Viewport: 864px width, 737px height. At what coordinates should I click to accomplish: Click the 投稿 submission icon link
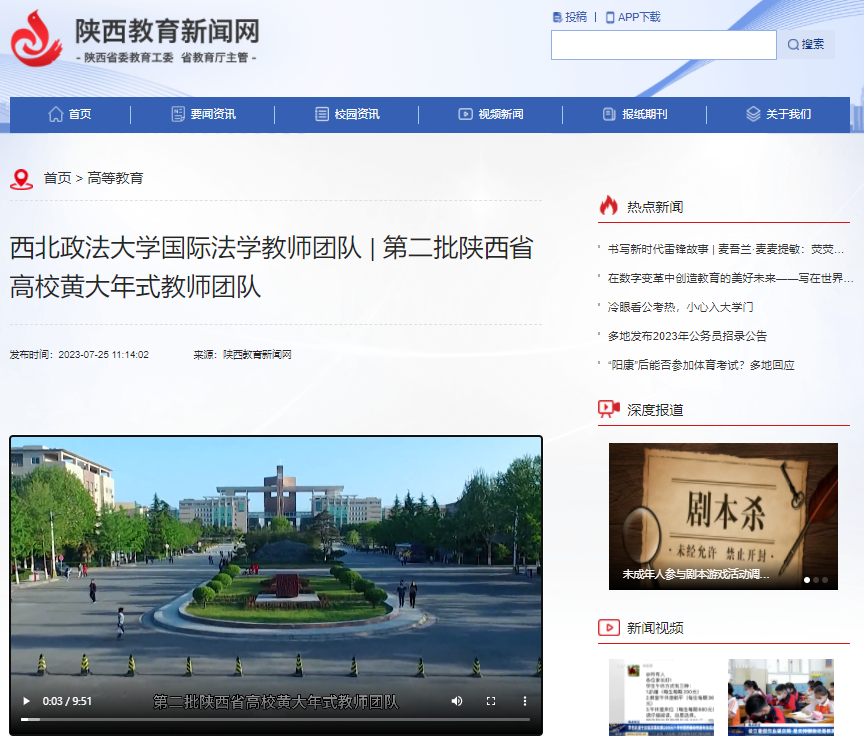tap(569, 17)
